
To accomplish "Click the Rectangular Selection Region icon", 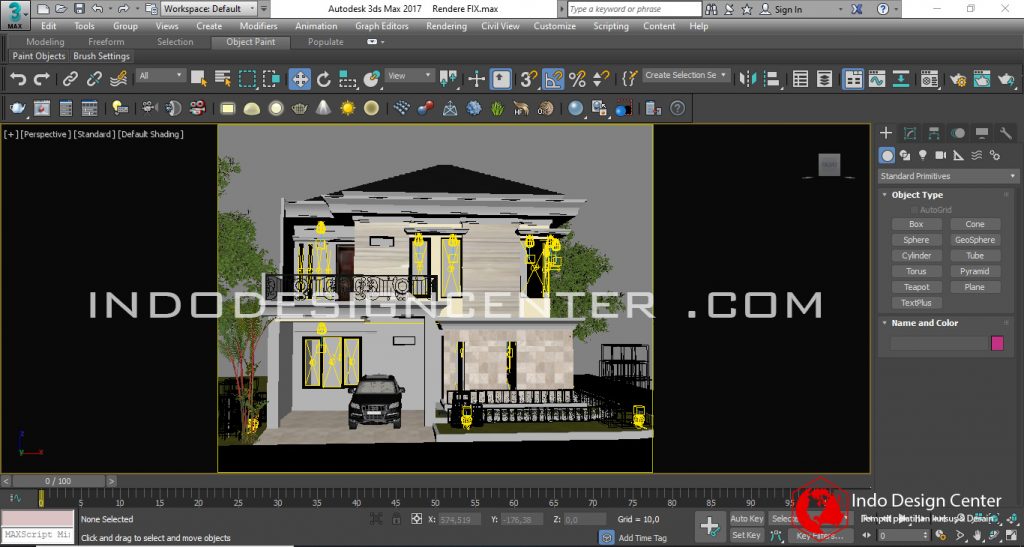I will [247, 79].
